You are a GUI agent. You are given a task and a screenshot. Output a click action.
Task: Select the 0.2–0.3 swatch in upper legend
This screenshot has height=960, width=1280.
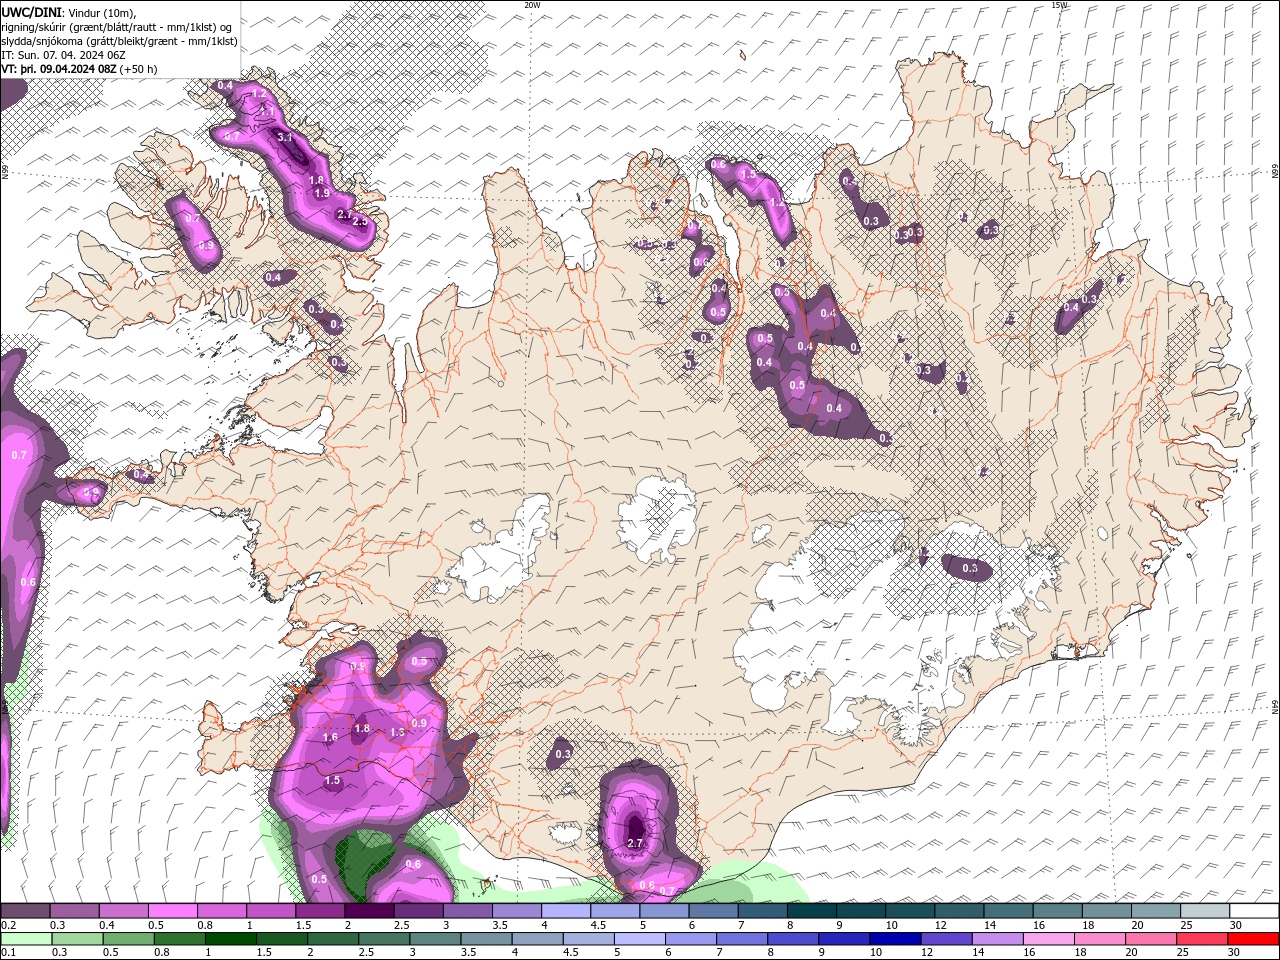click(x=25, y=910)
